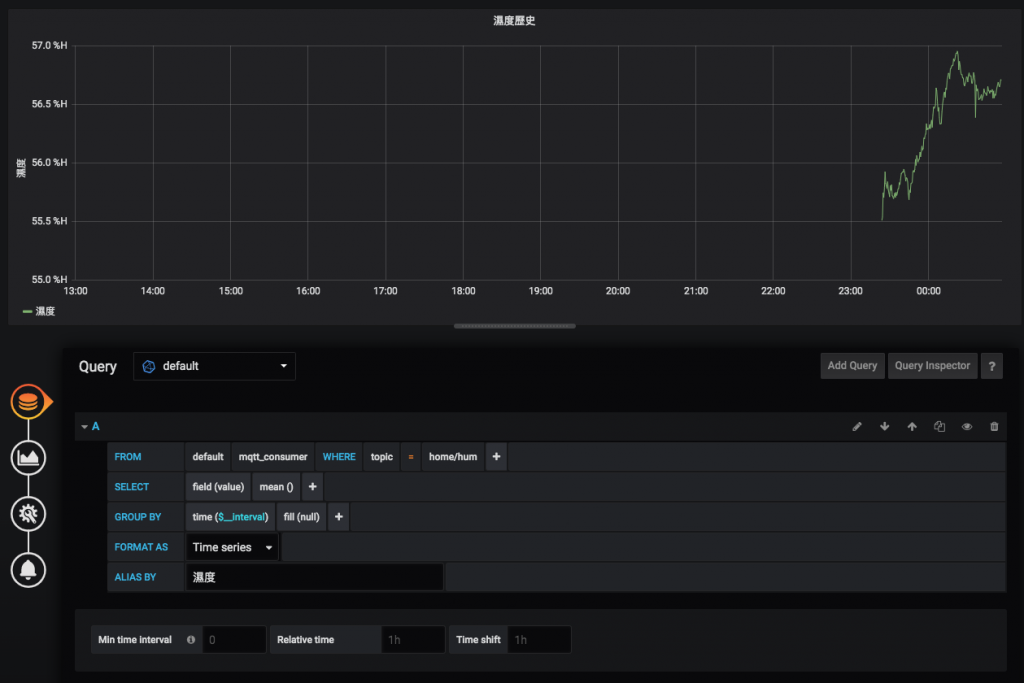Click the panel resize handle bar
Image resolution: width=1024 pixels, height=683 pixels.
(x=515, y=326)
